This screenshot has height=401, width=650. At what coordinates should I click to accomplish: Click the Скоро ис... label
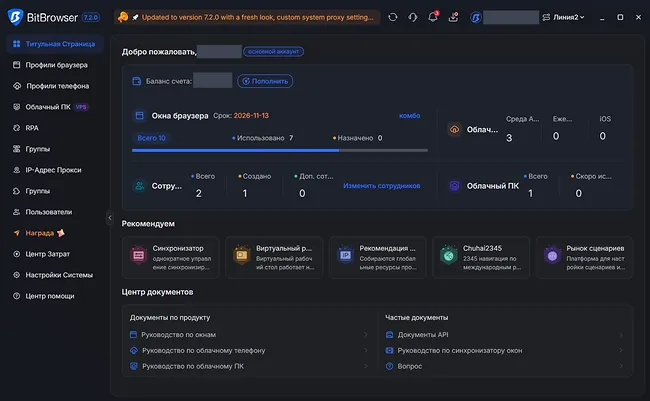pos(591,176)
